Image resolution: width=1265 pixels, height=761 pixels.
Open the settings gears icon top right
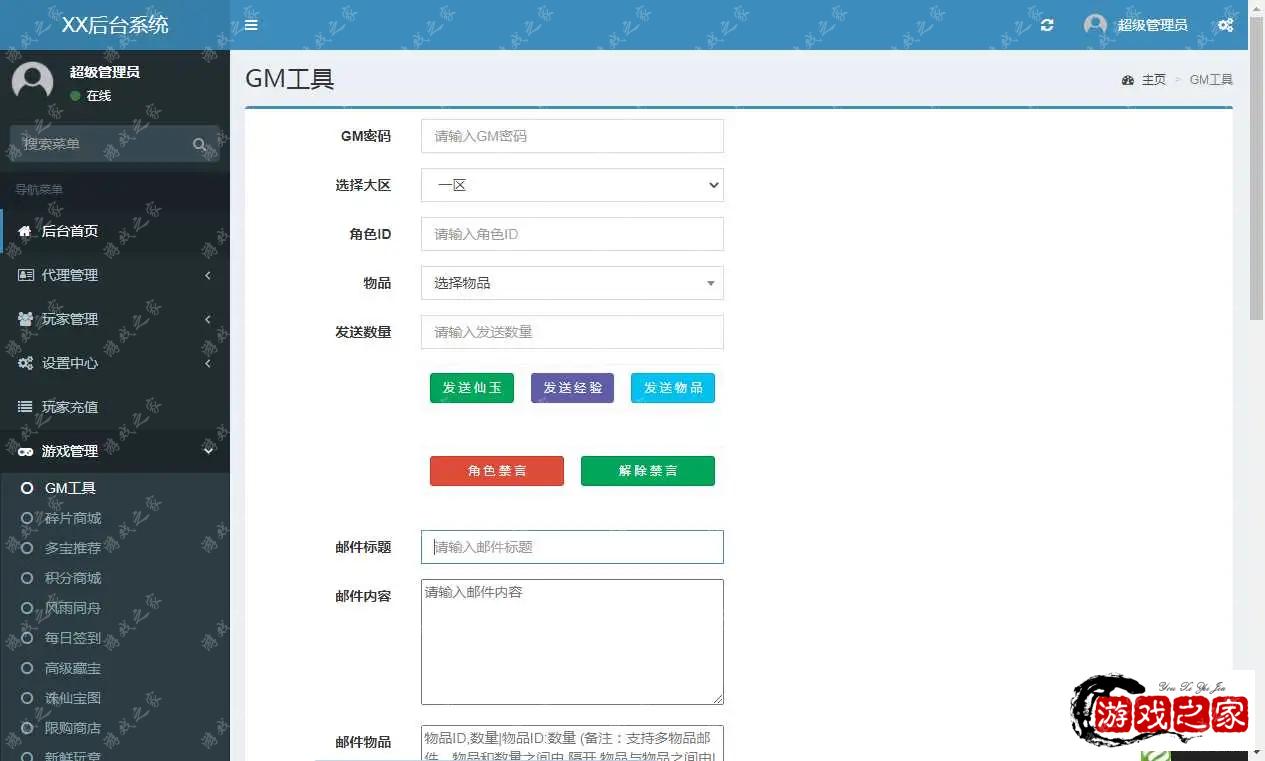[1225, 25]
